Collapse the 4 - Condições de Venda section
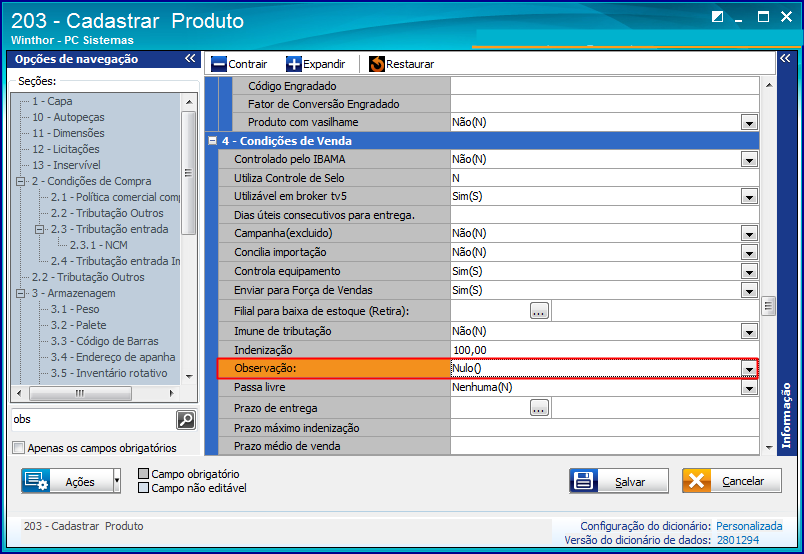The width and height of the screenshot is (804, 554). (212, 141)
